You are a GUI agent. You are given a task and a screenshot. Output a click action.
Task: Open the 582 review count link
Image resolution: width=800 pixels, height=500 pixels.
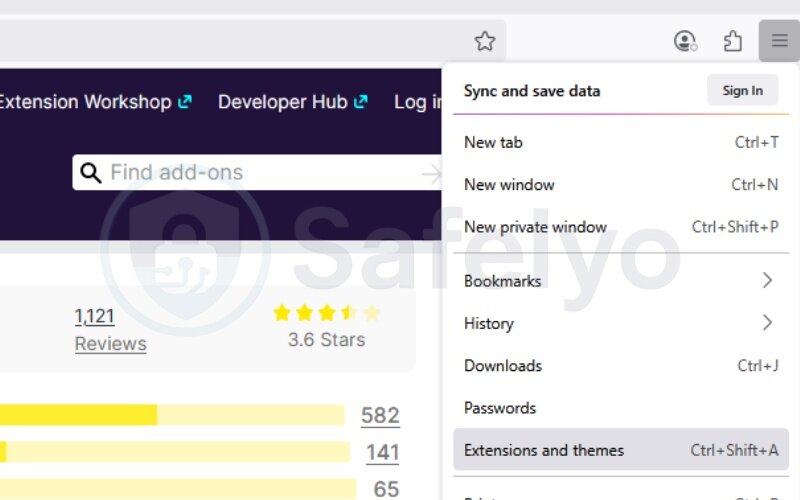(380, 415)
